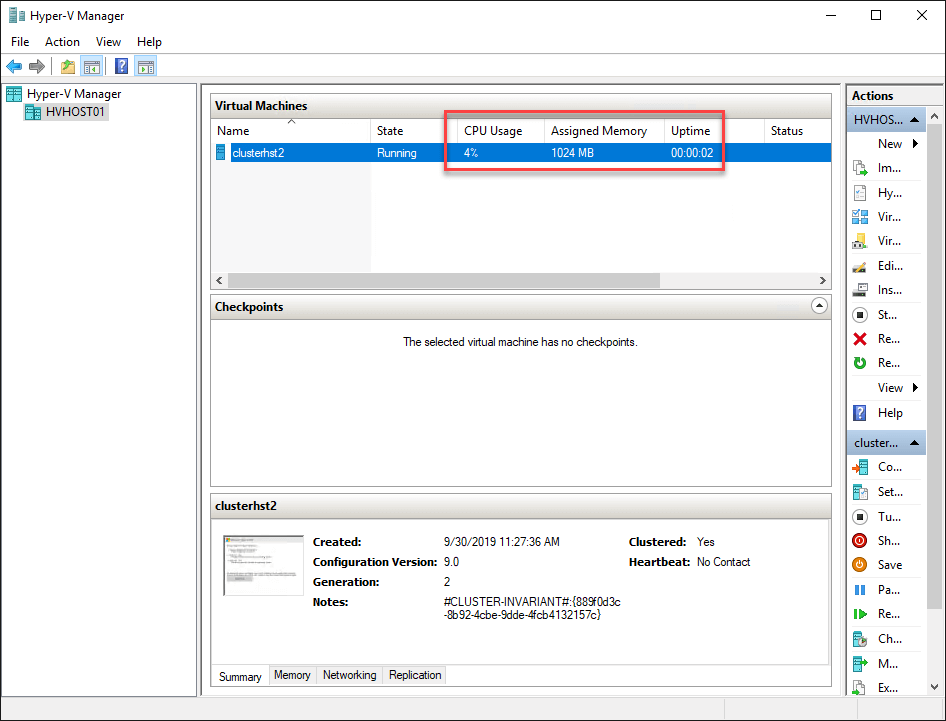Click the Turn Off icon for clusterhst2
This screenshot has width=946, height=721.
click(860, 517)
